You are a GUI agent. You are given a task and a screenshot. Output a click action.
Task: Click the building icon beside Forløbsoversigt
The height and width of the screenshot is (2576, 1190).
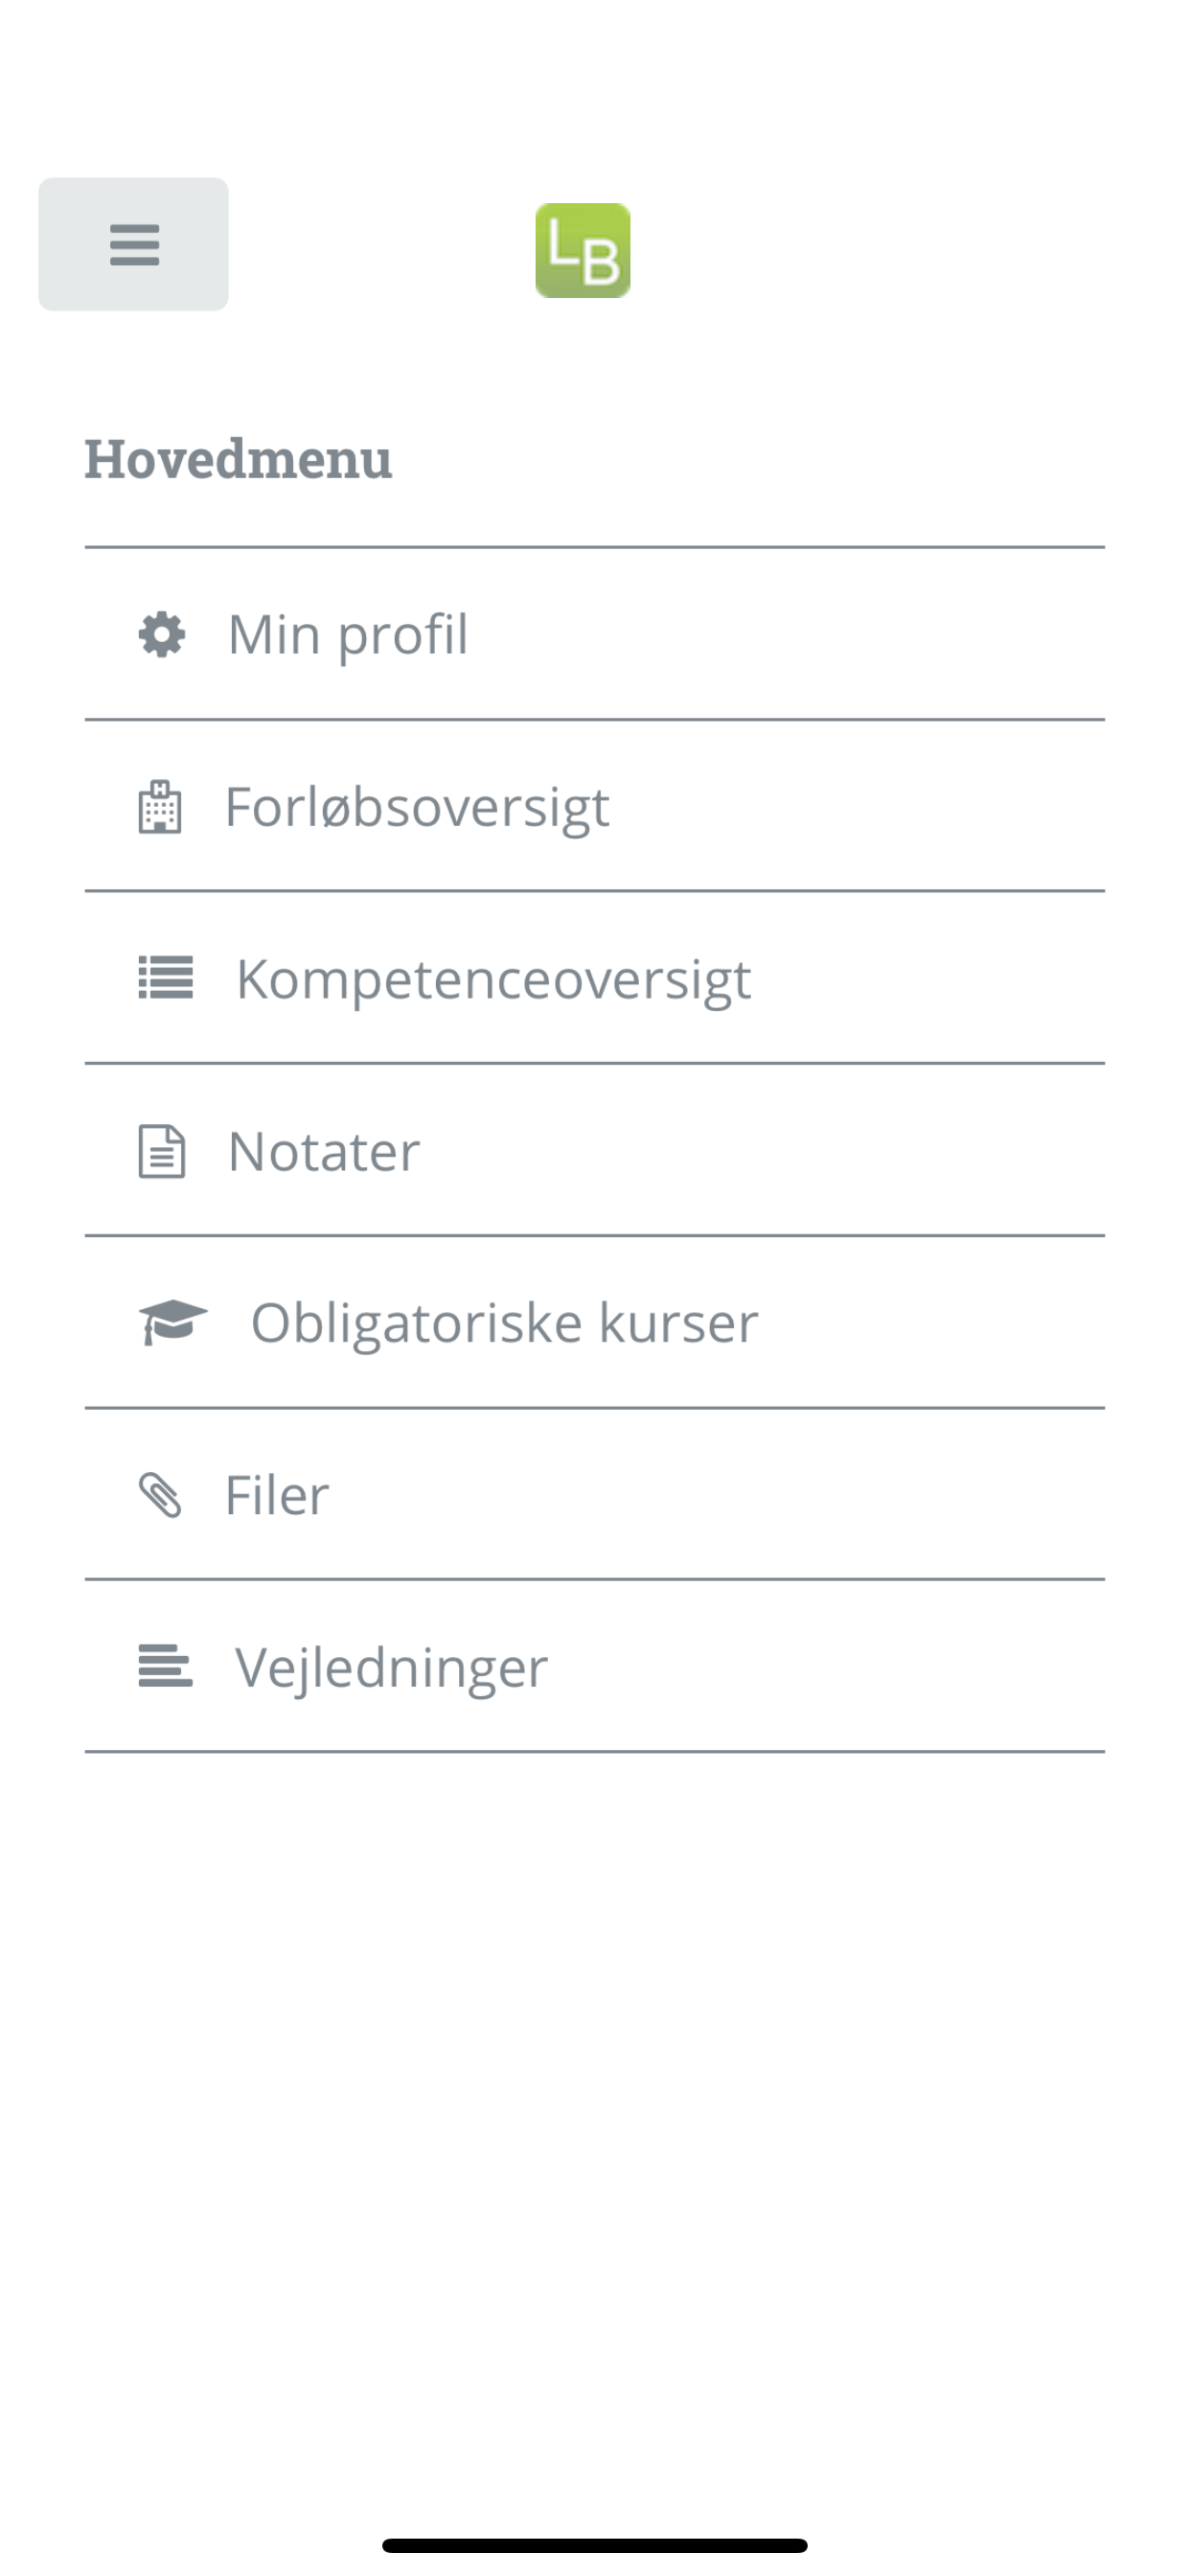(x=160, y=807)
